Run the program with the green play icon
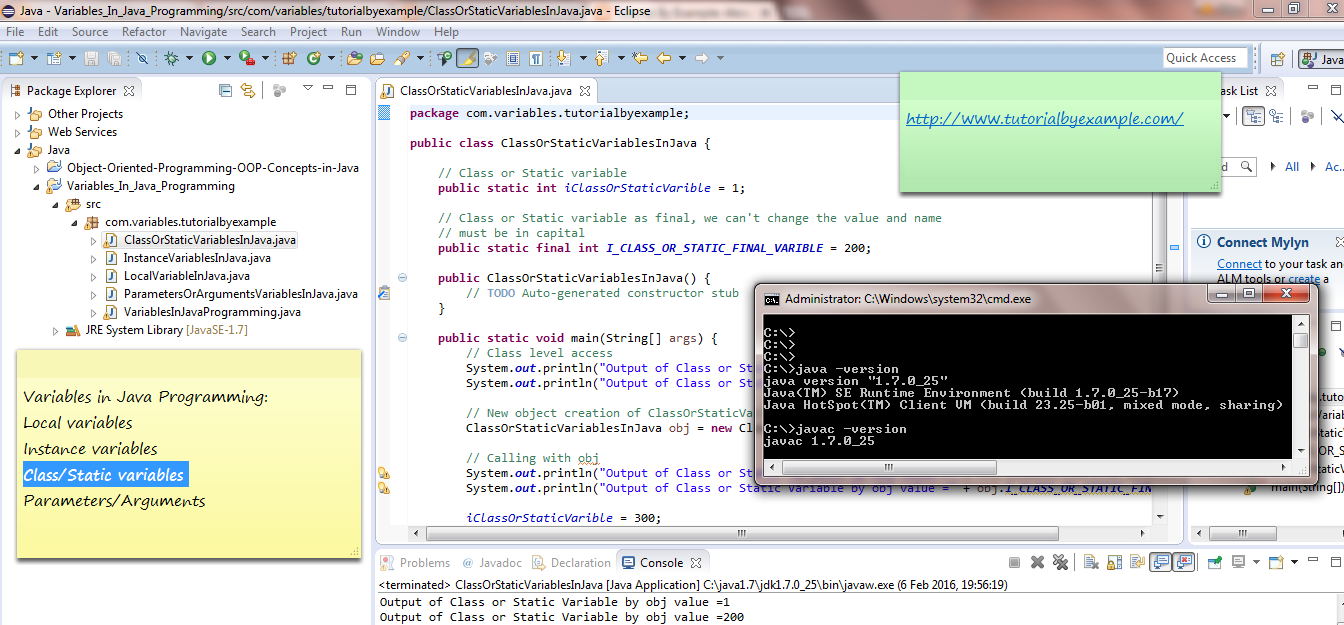Viewport: 1344px width, 625px height. [x=208, y=58]
